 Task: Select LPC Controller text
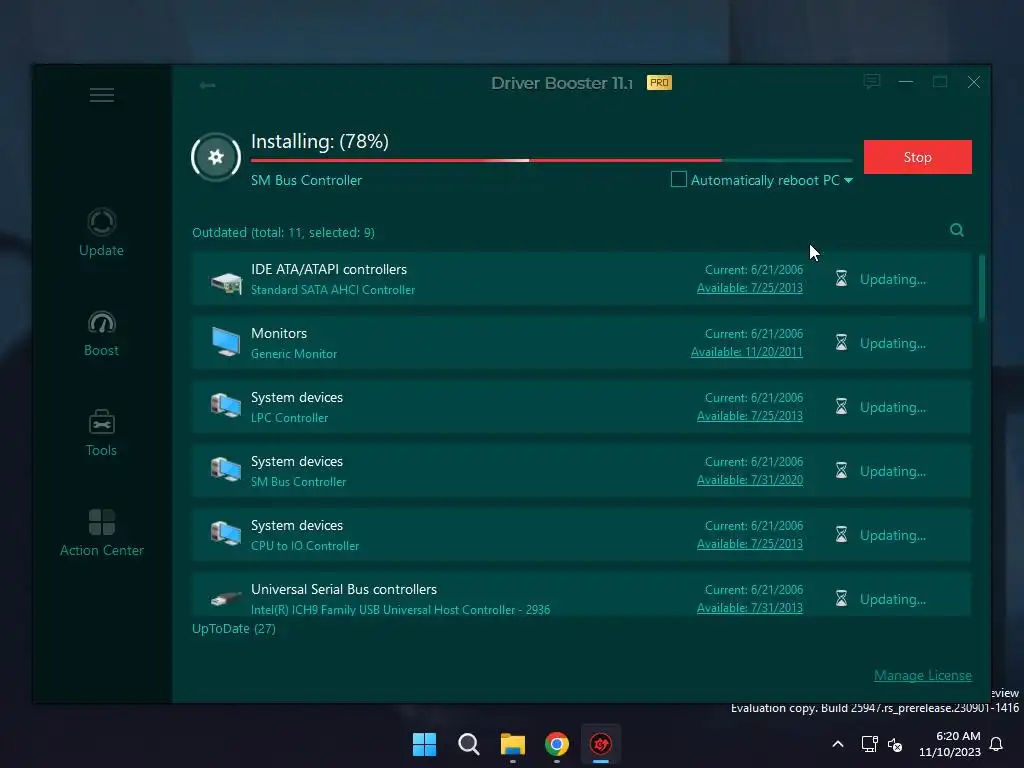[x=289, y=417]
